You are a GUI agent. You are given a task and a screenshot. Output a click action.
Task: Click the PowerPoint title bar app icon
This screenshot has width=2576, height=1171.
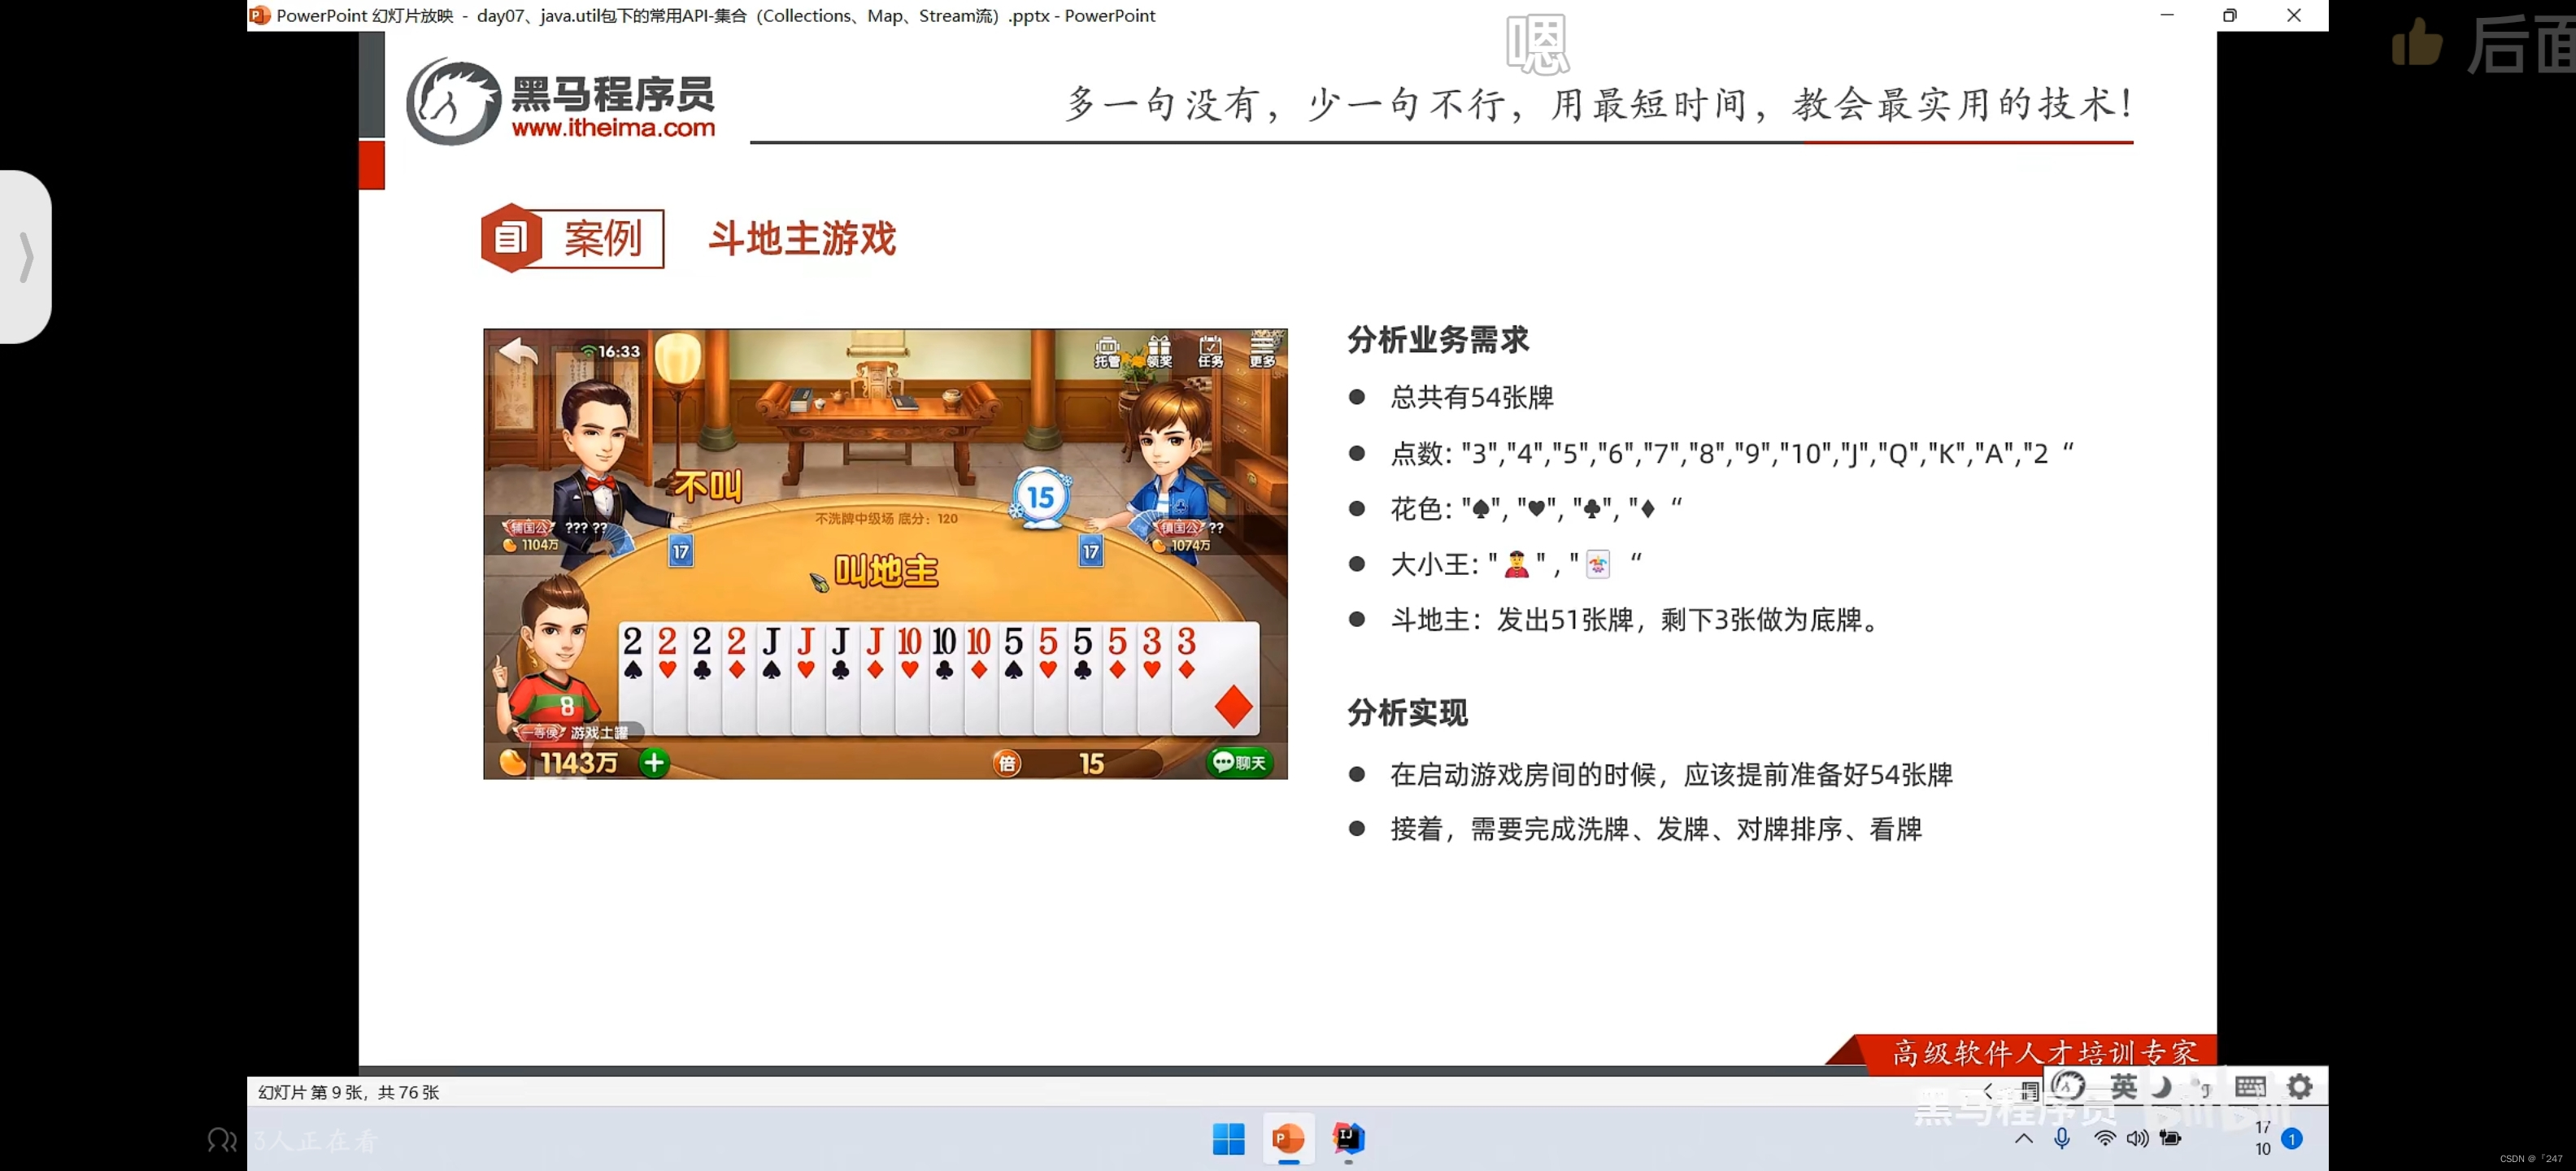[x=259, y=15]
